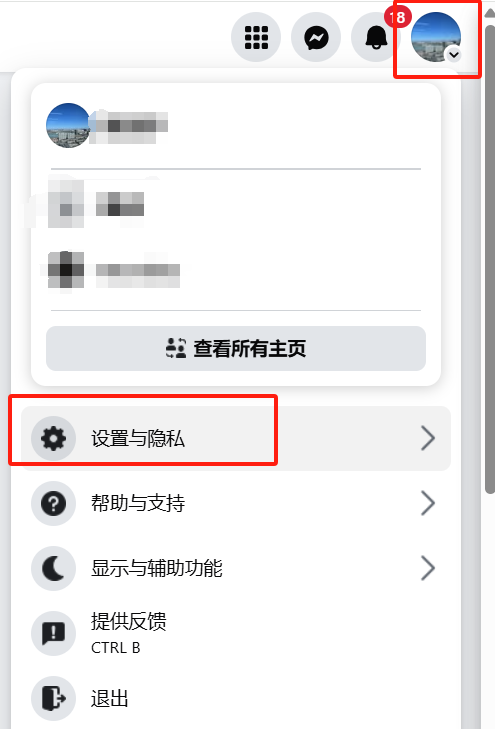The image size is (495, 729).
Task: Click the logout door icon
Action: click(x=53, y=698)
